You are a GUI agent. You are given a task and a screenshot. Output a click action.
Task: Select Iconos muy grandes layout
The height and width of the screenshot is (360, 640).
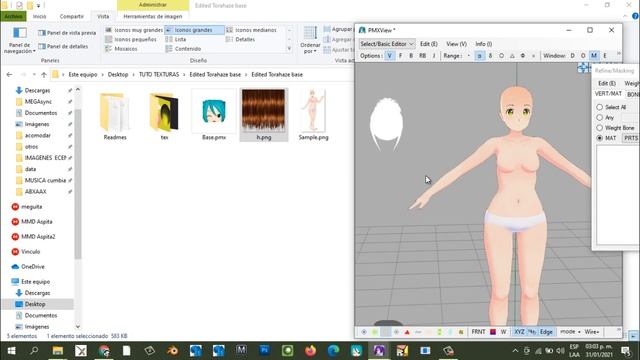pos(134,30)
